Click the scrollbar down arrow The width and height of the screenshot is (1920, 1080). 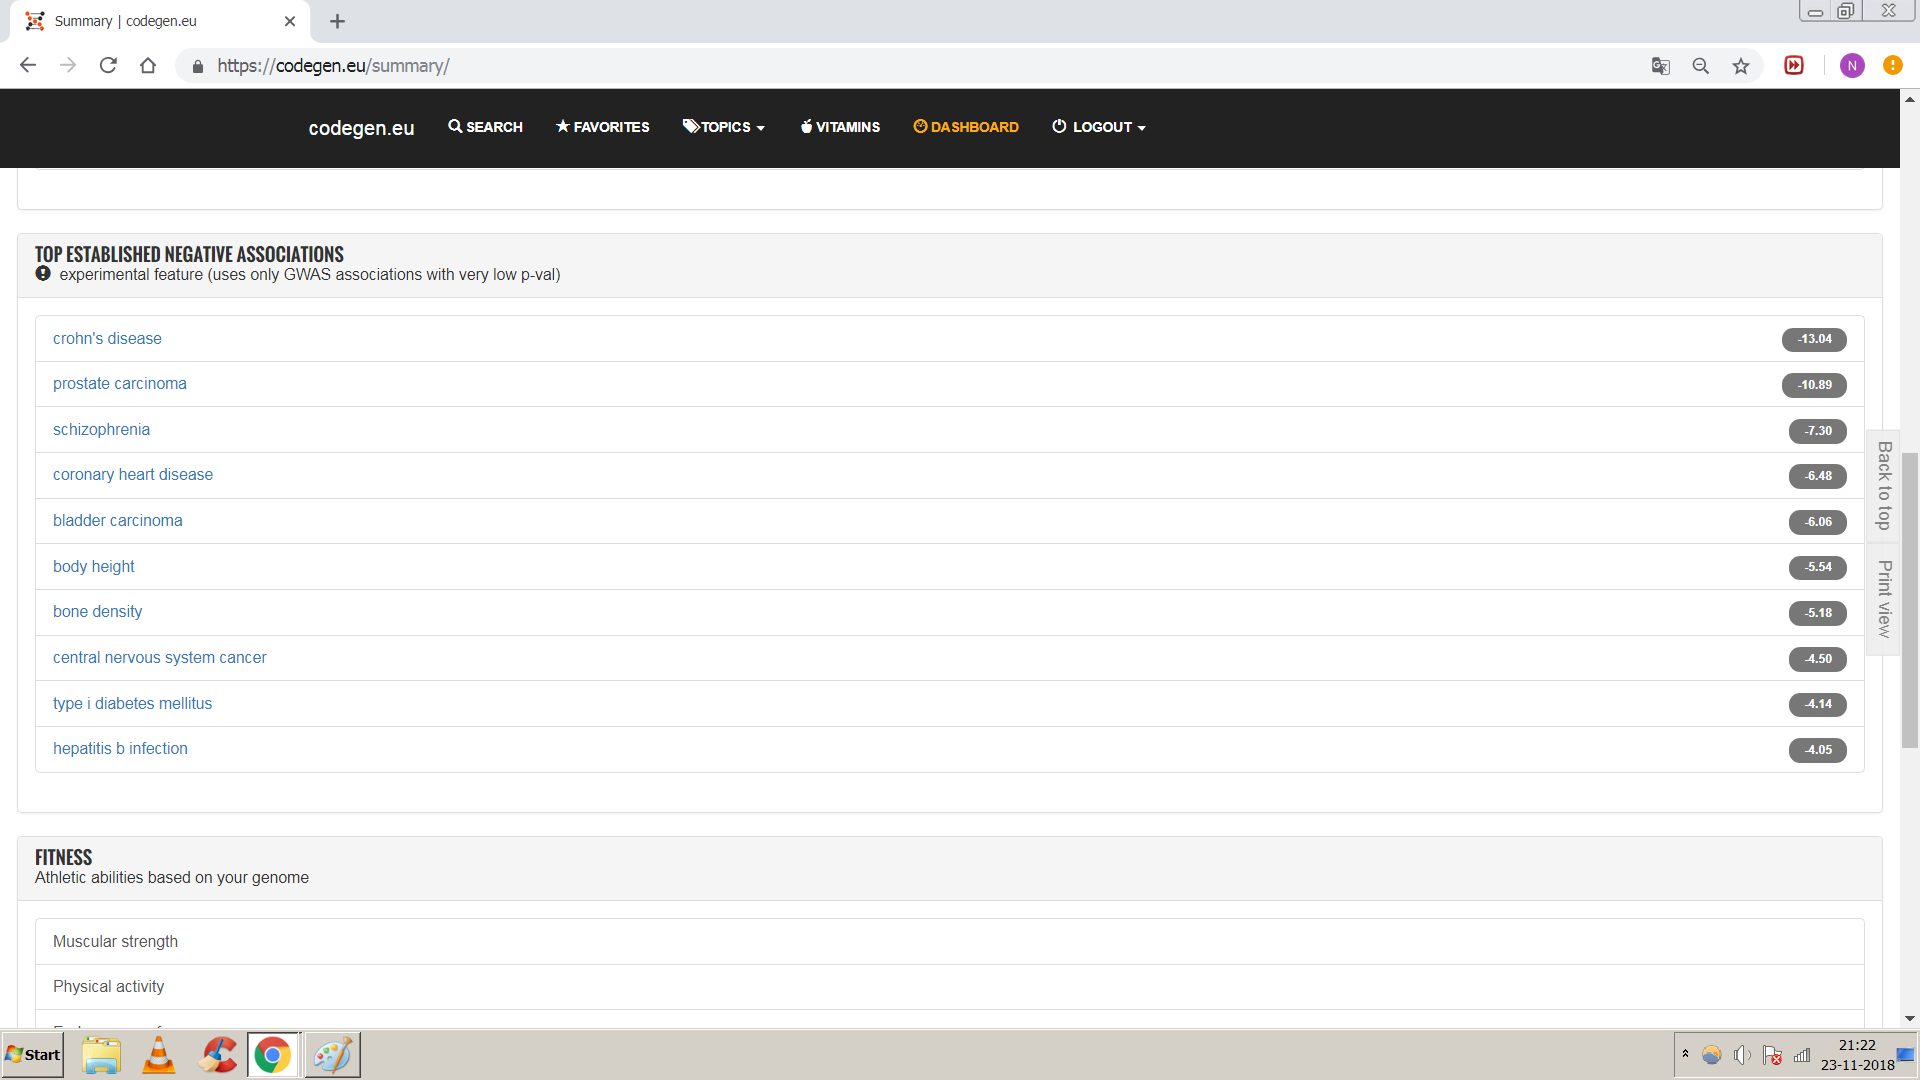[1910, 1018]
